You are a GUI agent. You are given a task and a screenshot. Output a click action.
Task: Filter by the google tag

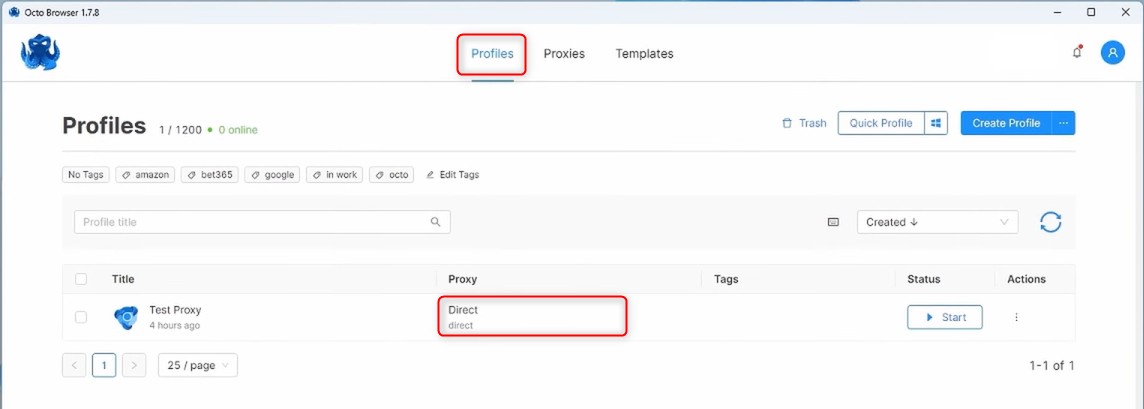(x=272, y=175)
